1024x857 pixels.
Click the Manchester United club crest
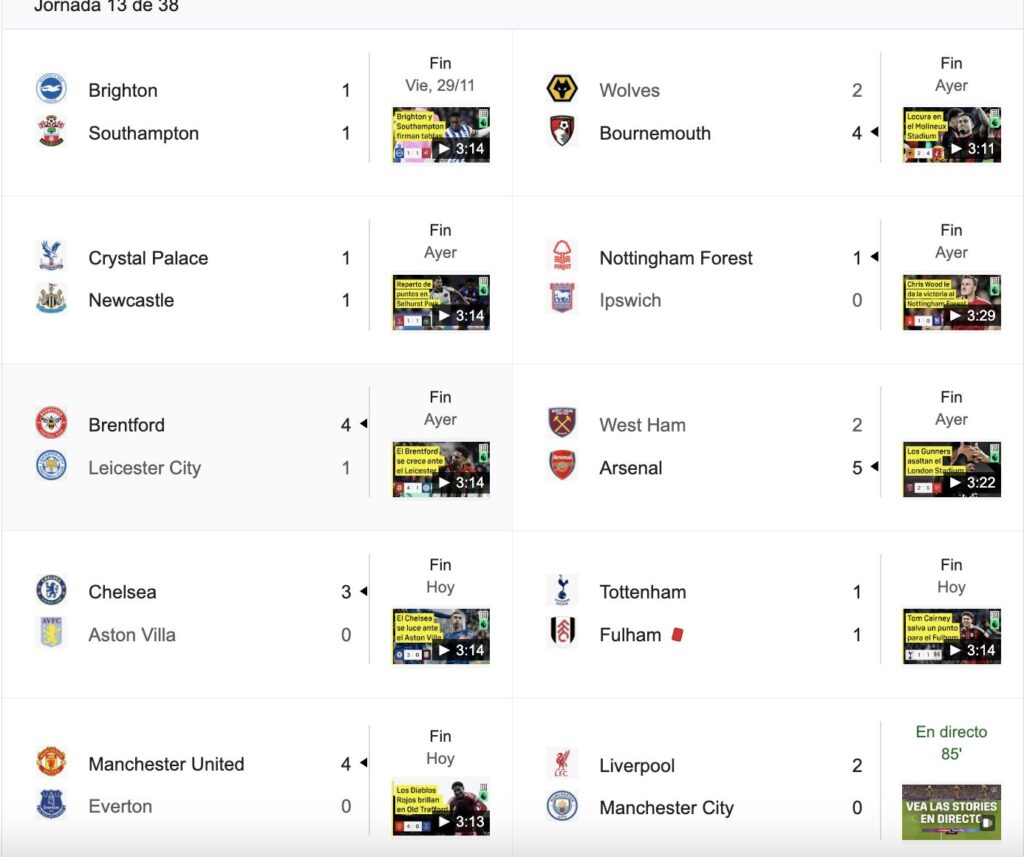pyautogui.click(x=51, y=762)
